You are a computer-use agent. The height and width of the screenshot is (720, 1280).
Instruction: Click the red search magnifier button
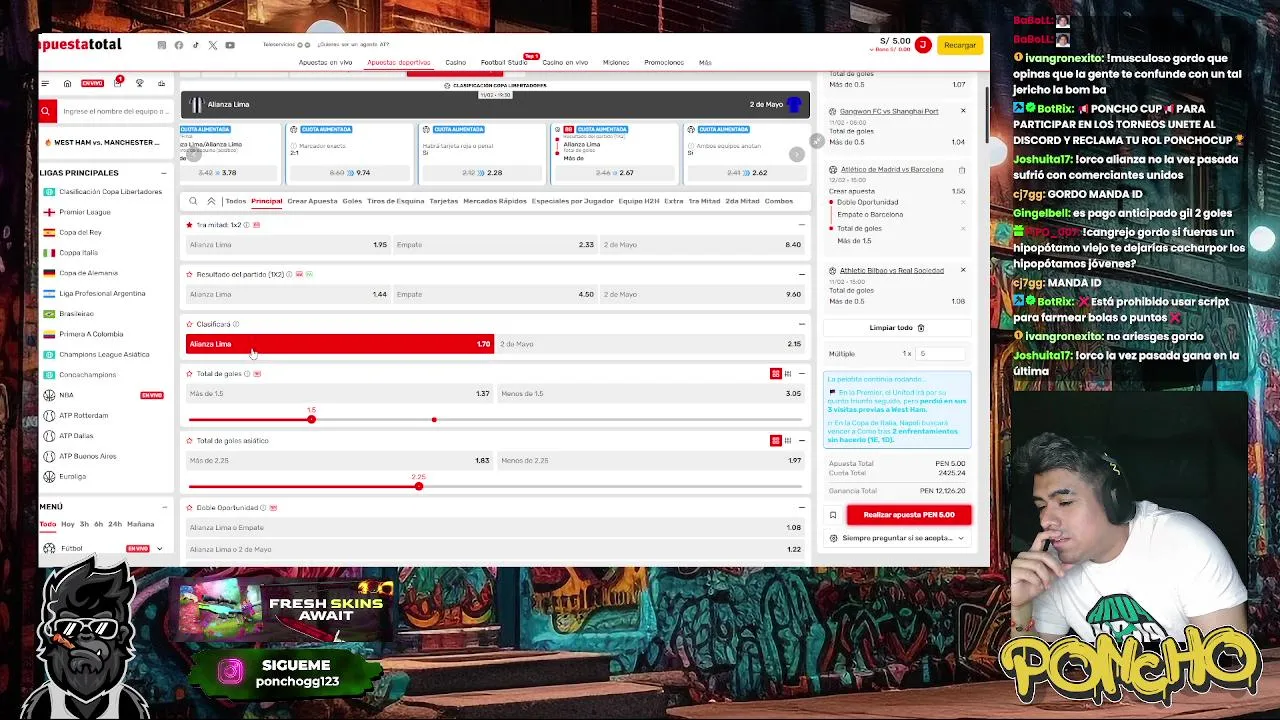(45, 112)
